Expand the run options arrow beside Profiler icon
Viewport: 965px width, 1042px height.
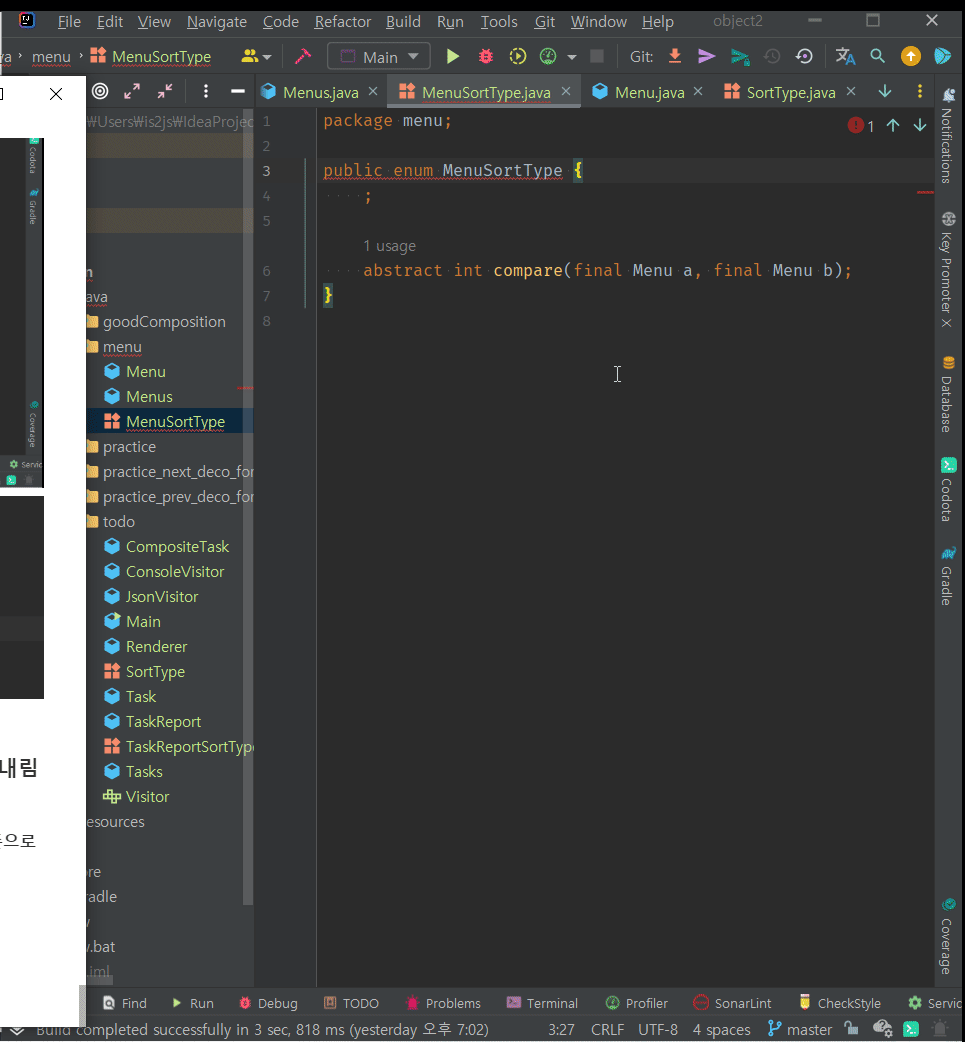click(572, 57)
